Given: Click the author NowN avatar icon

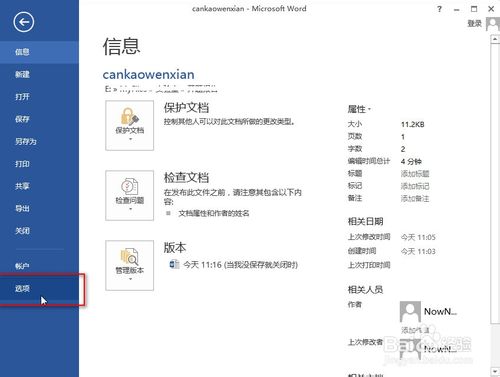Looking at the screenshot, I should coord(410,311).
